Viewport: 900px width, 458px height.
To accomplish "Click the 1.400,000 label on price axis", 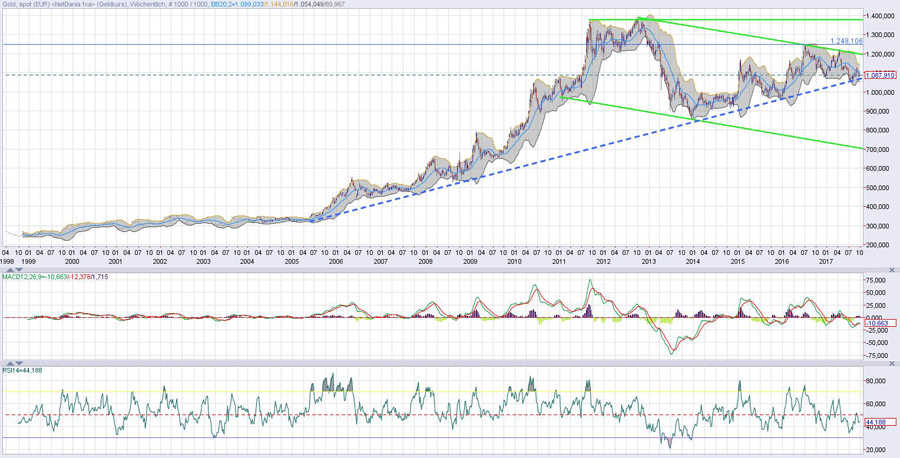I will 880,18.
